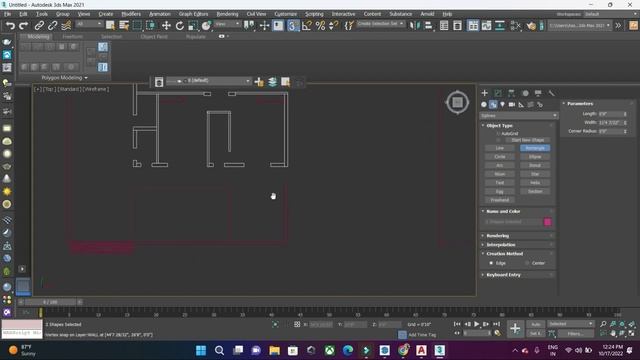The image size is (640, 360).
Task: Open the Toggle Layer Explorer icon
Action: click(458, 26)
